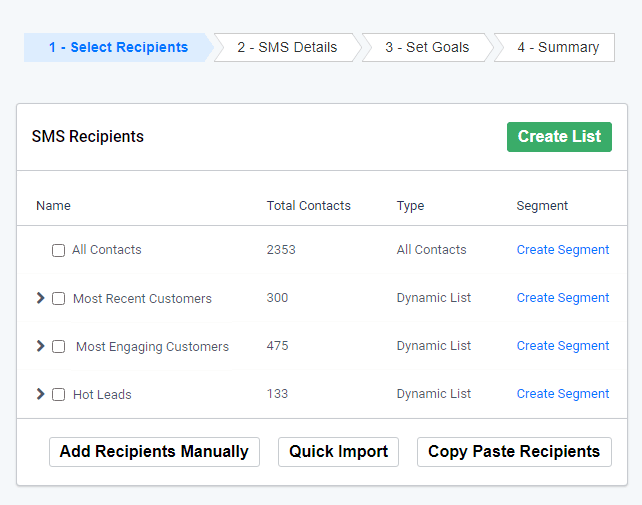Screen dimensions: 642x505
Task: Create Segment for Most Engaging Customers
Action: [563, 346]
